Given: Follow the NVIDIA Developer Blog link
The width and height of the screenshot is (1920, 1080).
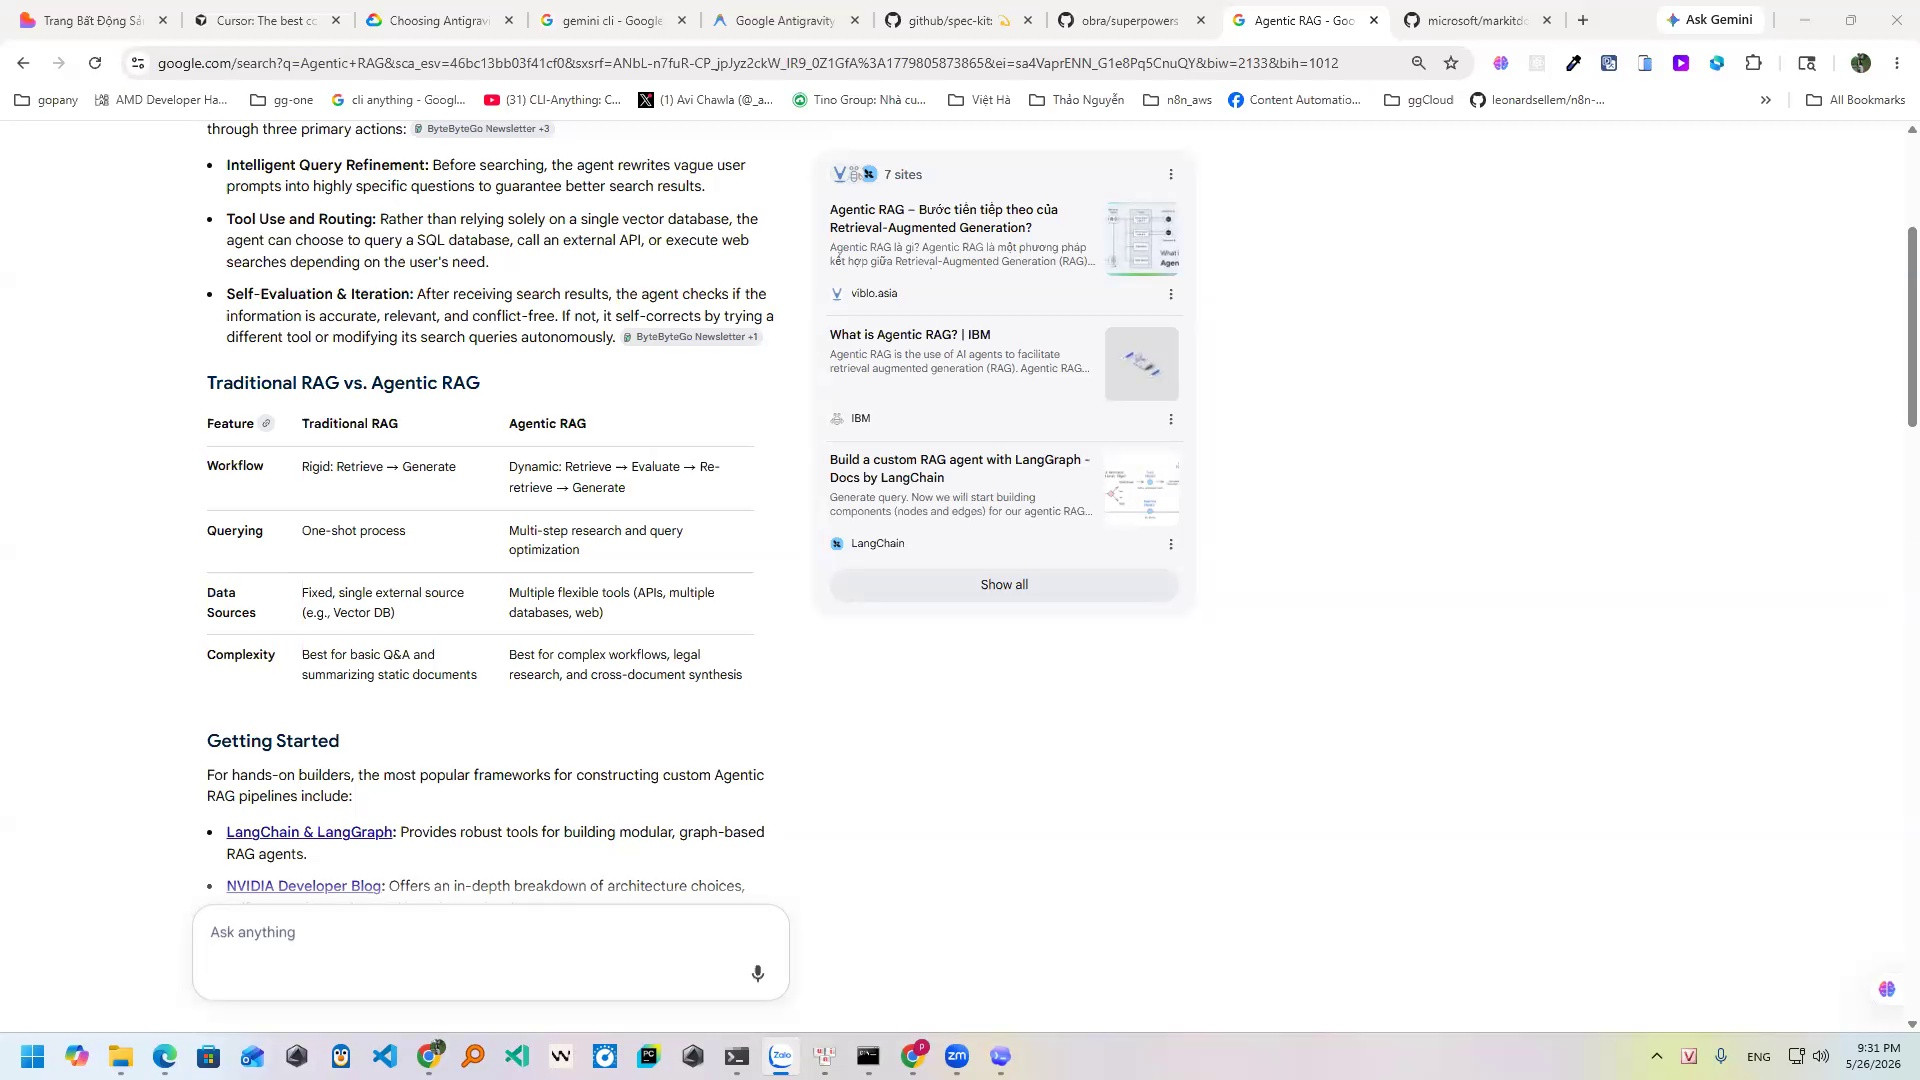Looking at the screenshot, I should coord(304,886).
